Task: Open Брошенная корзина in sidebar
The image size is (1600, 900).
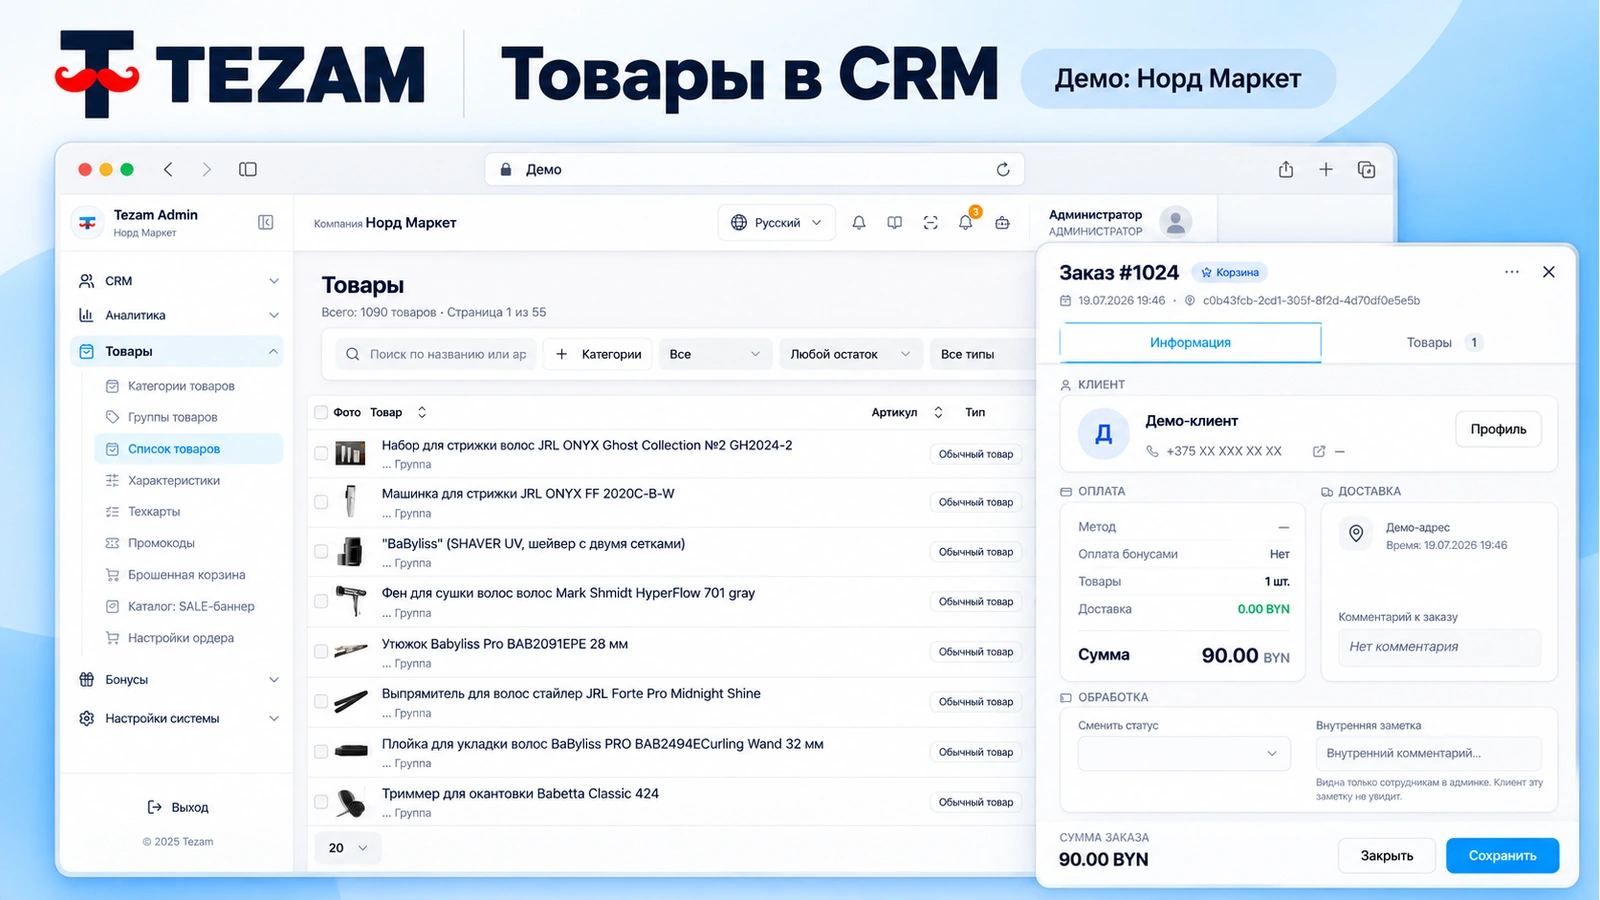Action: 186,575
